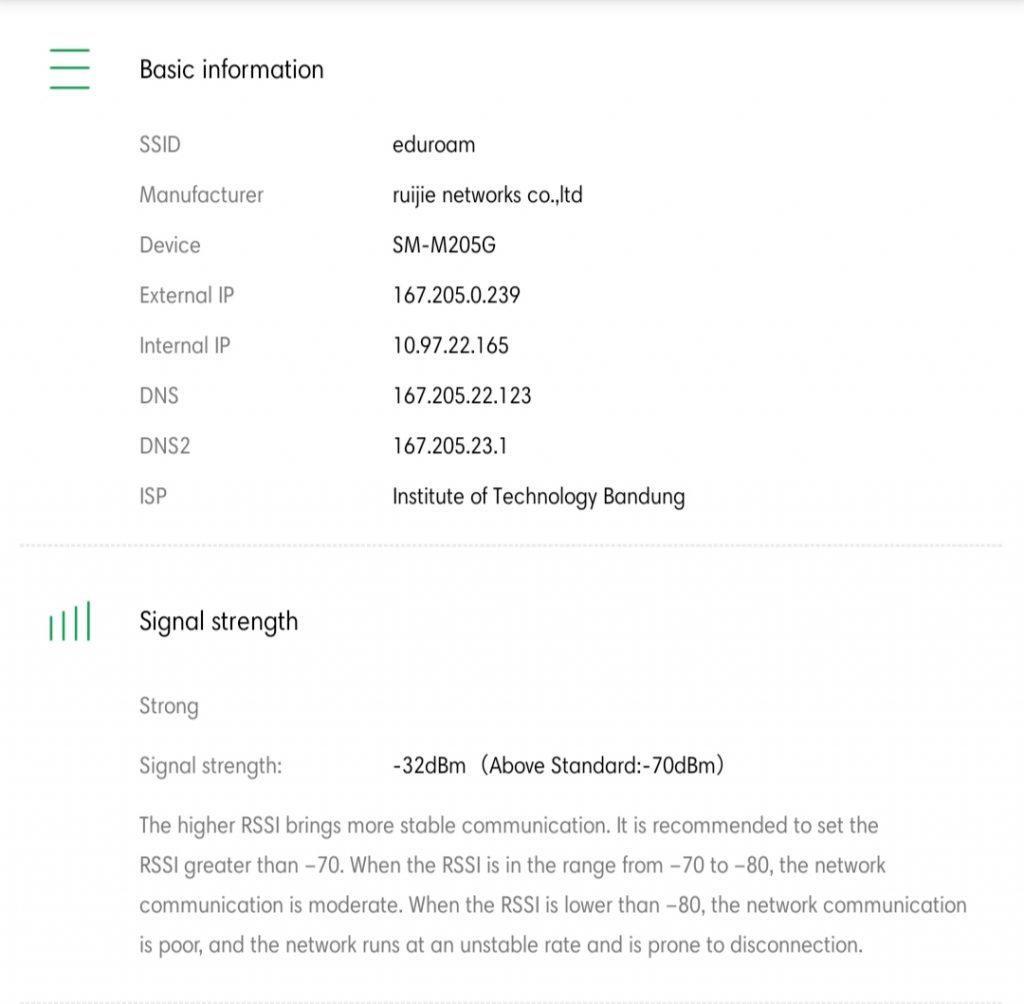The image size is (1024, 1004).
Task: Click the Basic information list icon
Action: click(69, 69)
